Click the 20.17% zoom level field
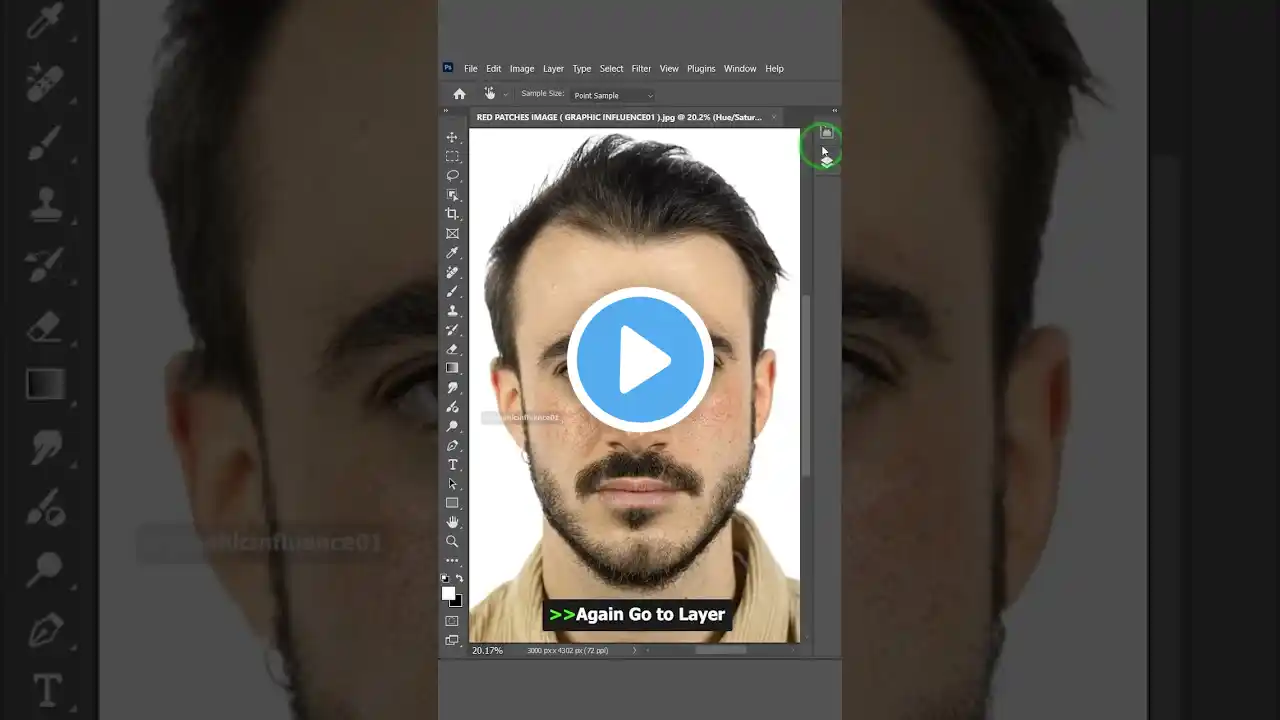 click(488, 651)
